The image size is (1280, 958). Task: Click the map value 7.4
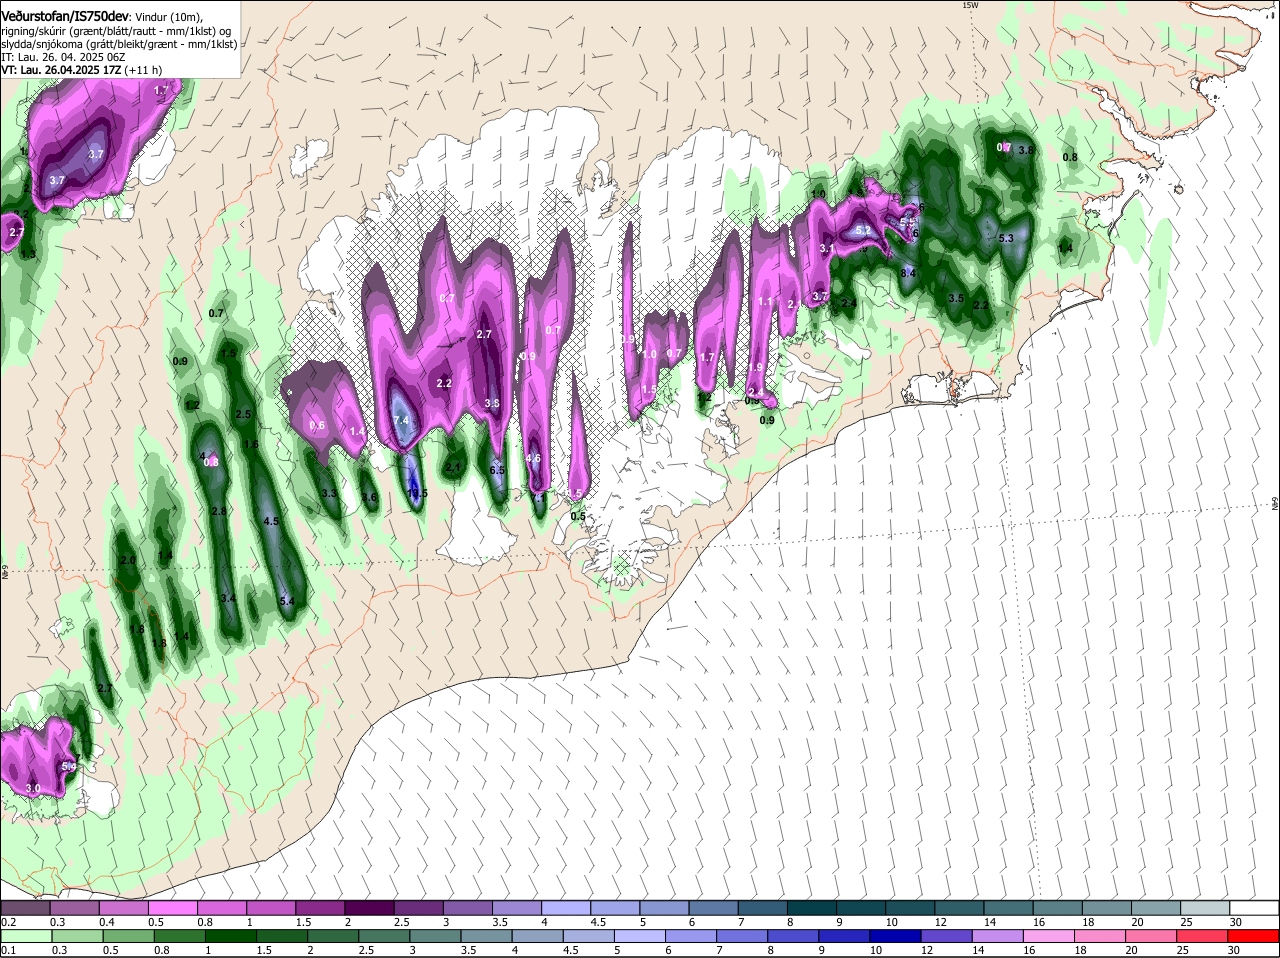[402, 421]
